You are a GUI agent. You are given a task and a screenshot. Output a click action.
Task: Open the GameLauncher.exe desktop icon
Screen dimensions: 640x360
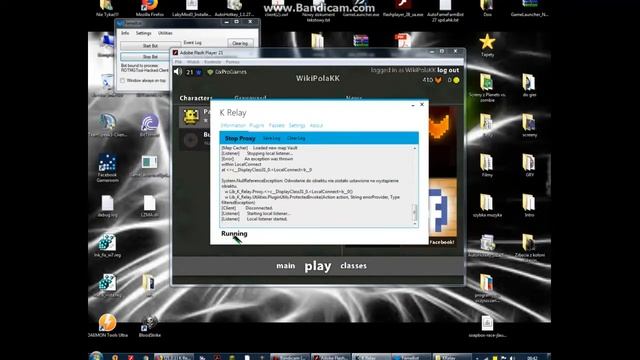pyautogui.click(x=361, y=8)
